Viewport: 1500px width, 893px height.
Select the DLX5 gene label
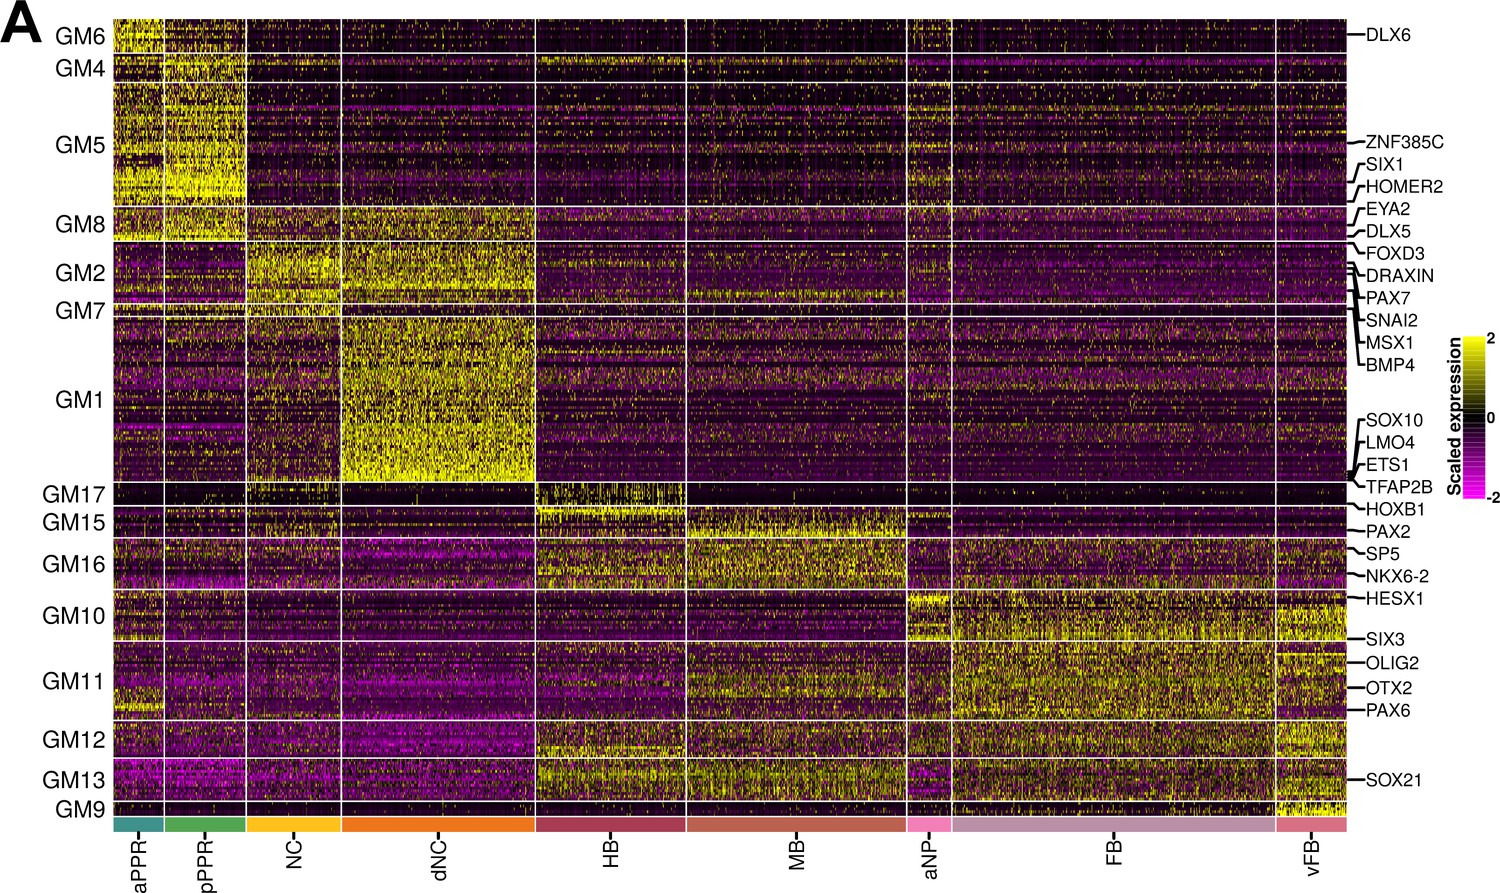tap(1388, 232)
